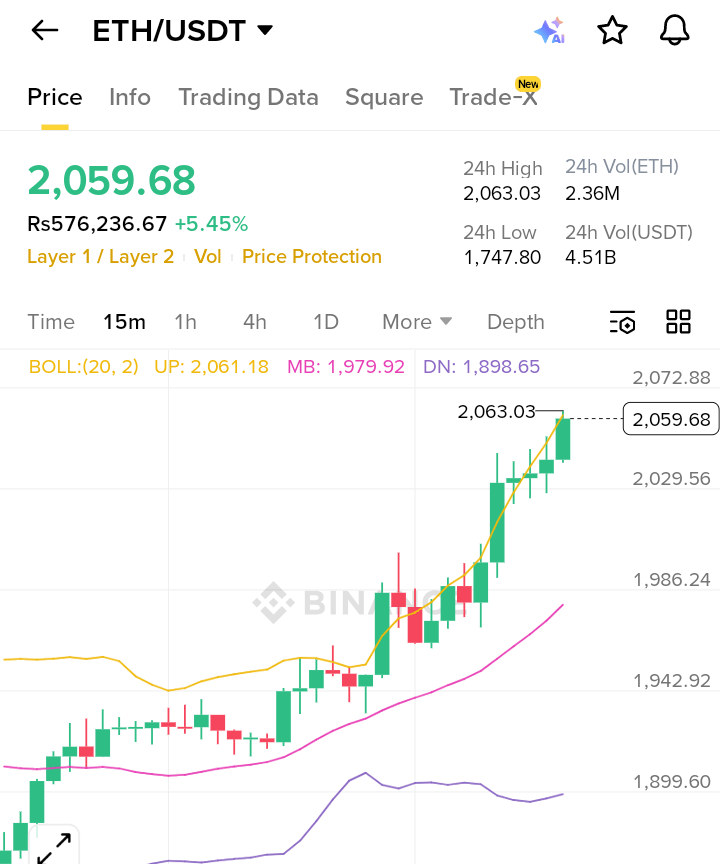
Task: Switch to the Info tab
Action: (130, 97)
